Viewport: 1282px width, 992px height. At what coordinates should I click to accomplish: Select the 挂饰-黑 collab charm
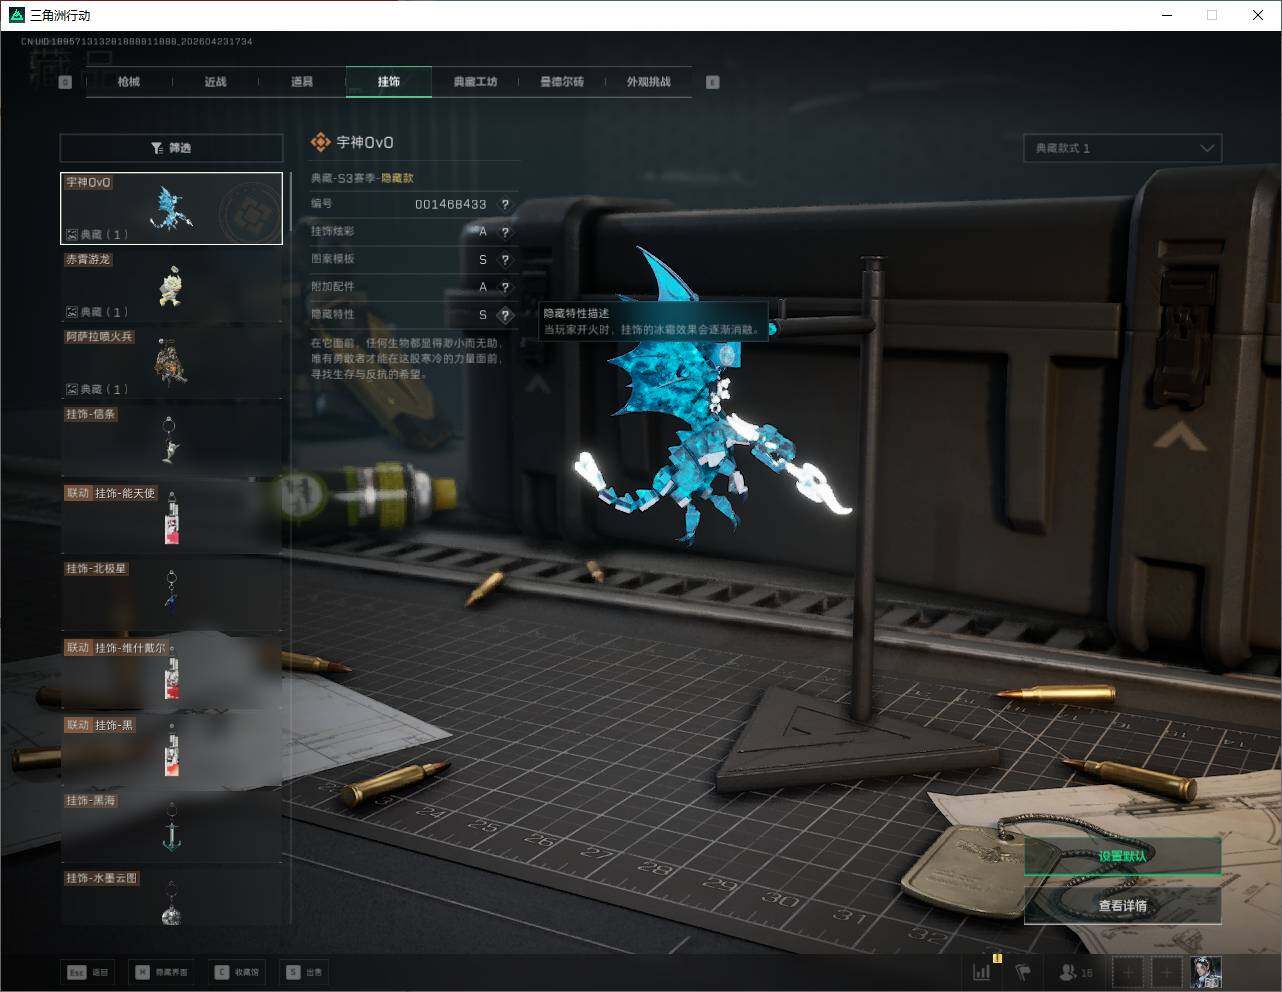[x=171, y=750]
